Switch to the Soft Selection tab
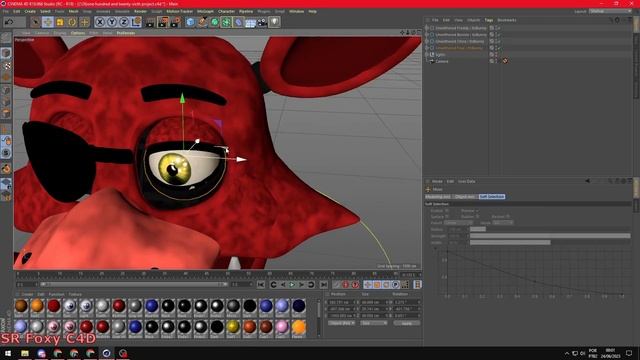640x360 pixels. (492, 197)
